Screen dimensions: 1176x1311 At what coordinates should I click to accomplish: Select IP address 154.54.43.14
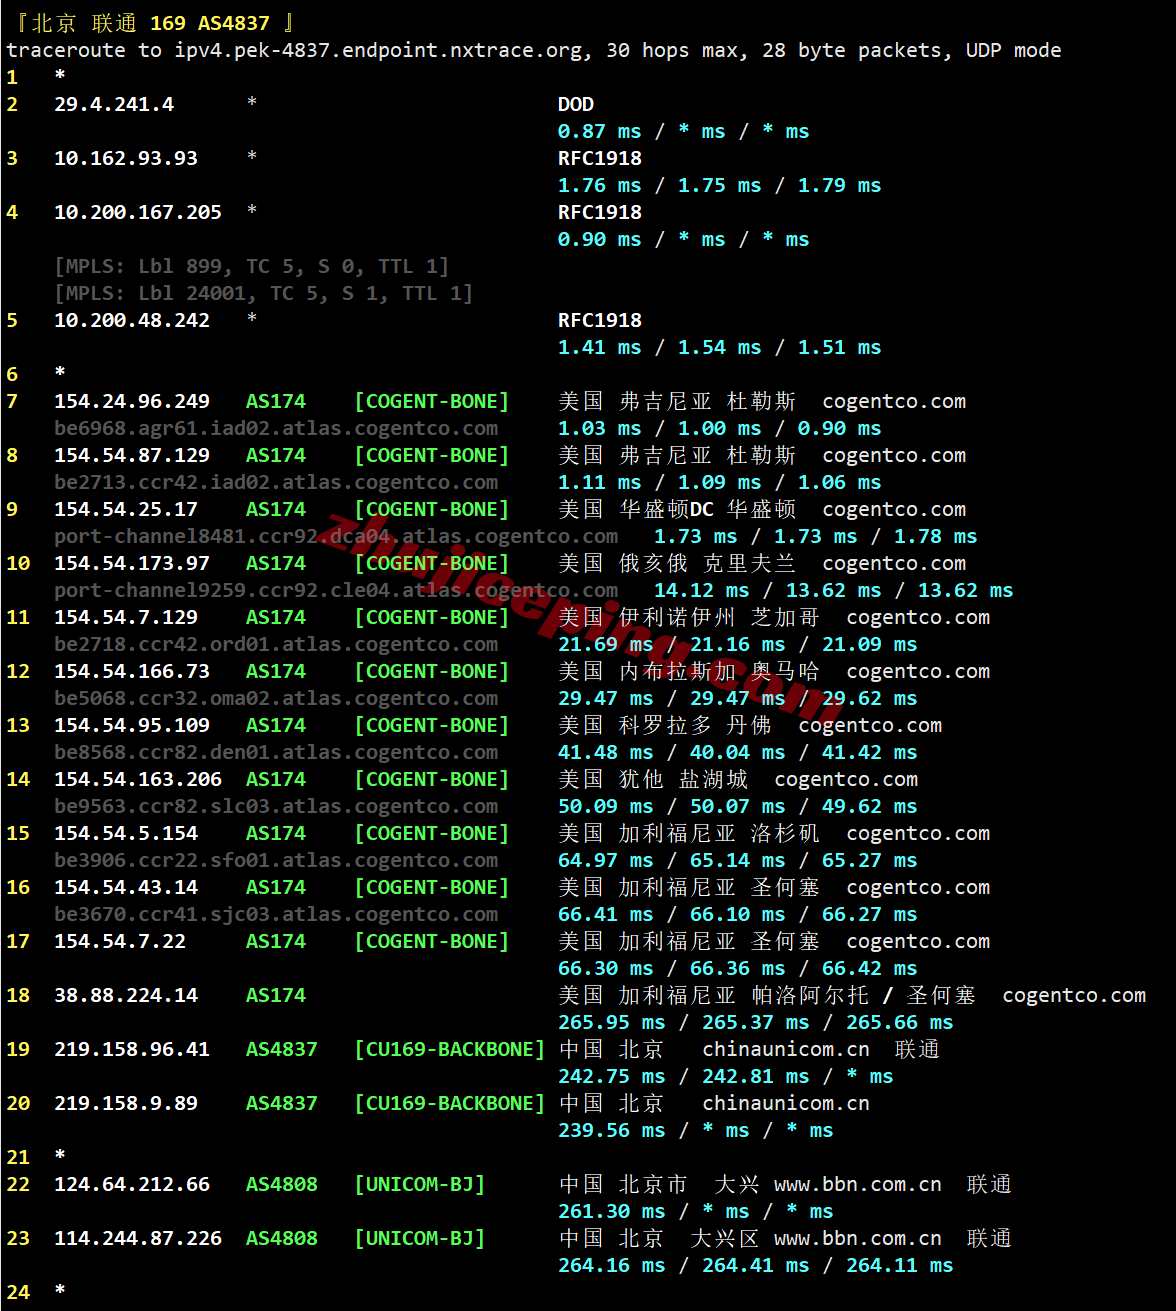click(x=126, y=887)
